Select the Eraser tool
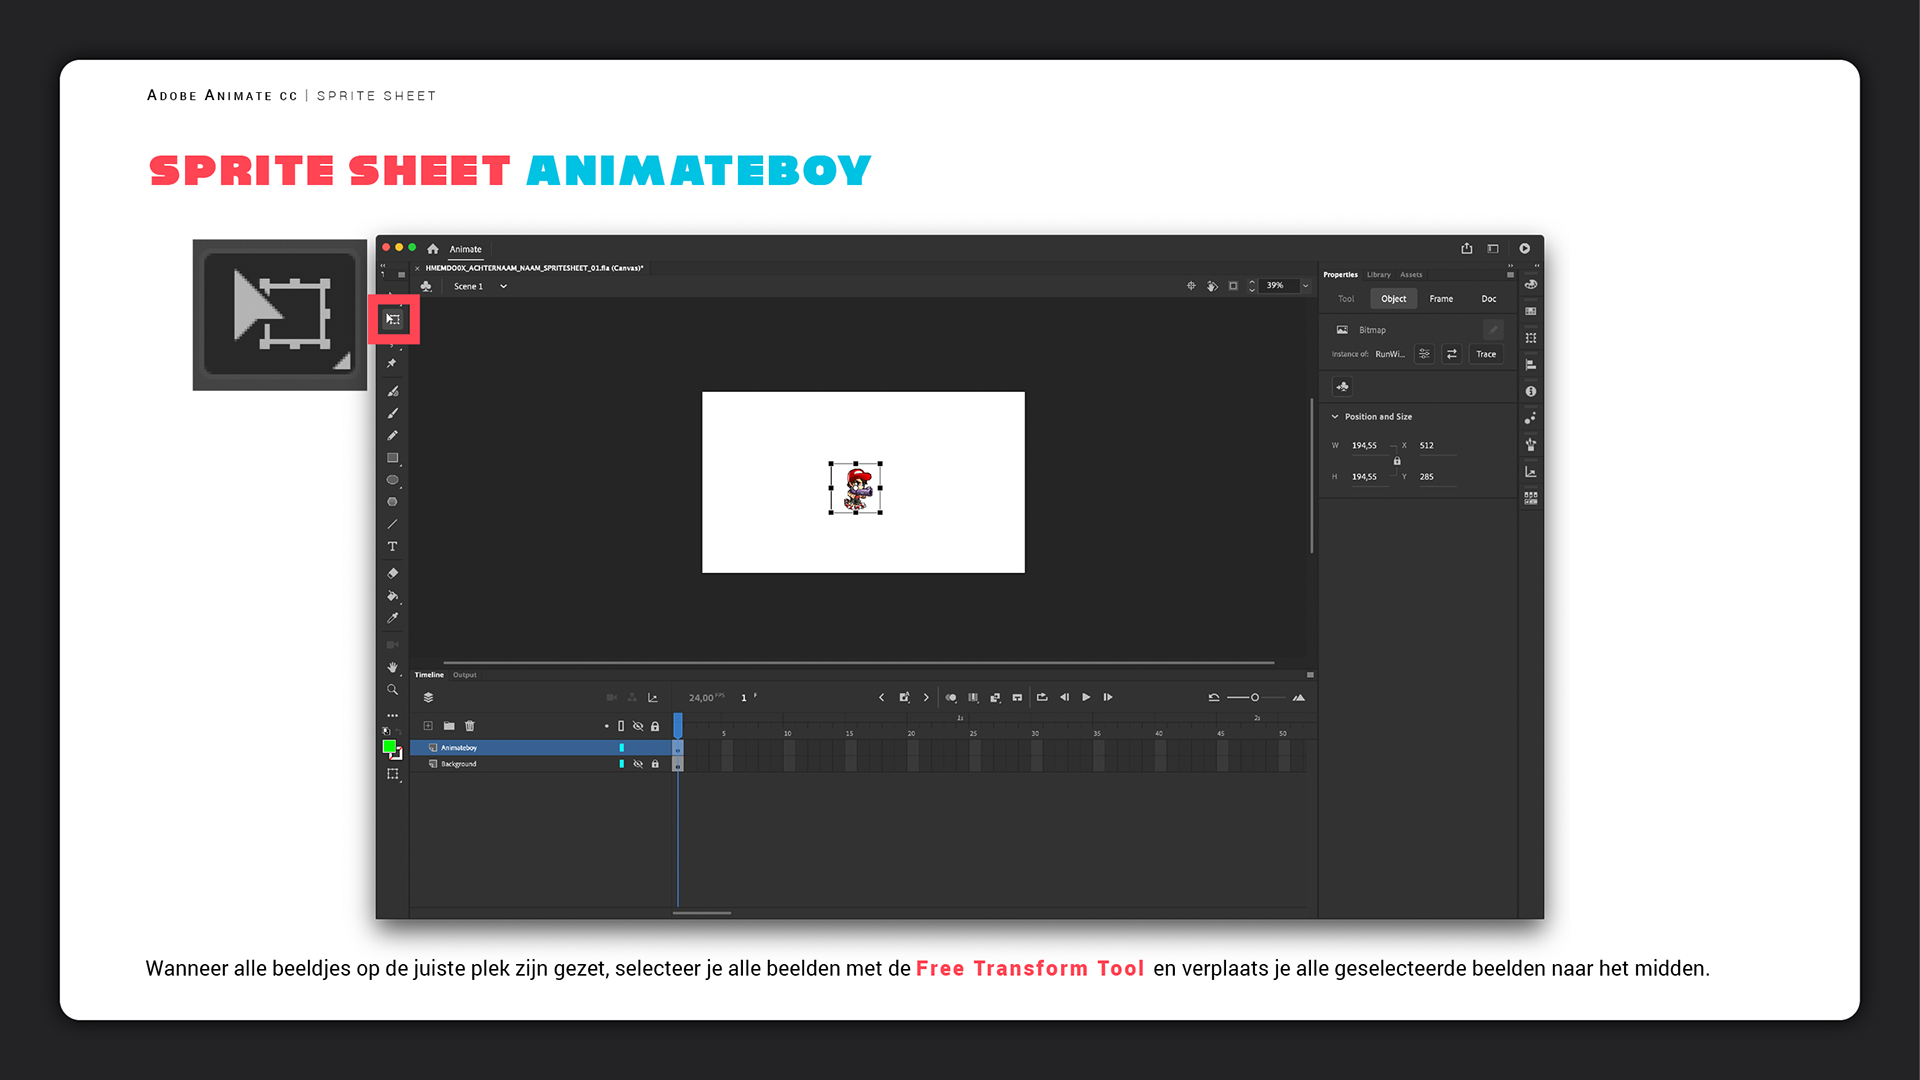The width and height of the screenshot is (1920, 1080). pyautogui.click(x=392, y=573)
